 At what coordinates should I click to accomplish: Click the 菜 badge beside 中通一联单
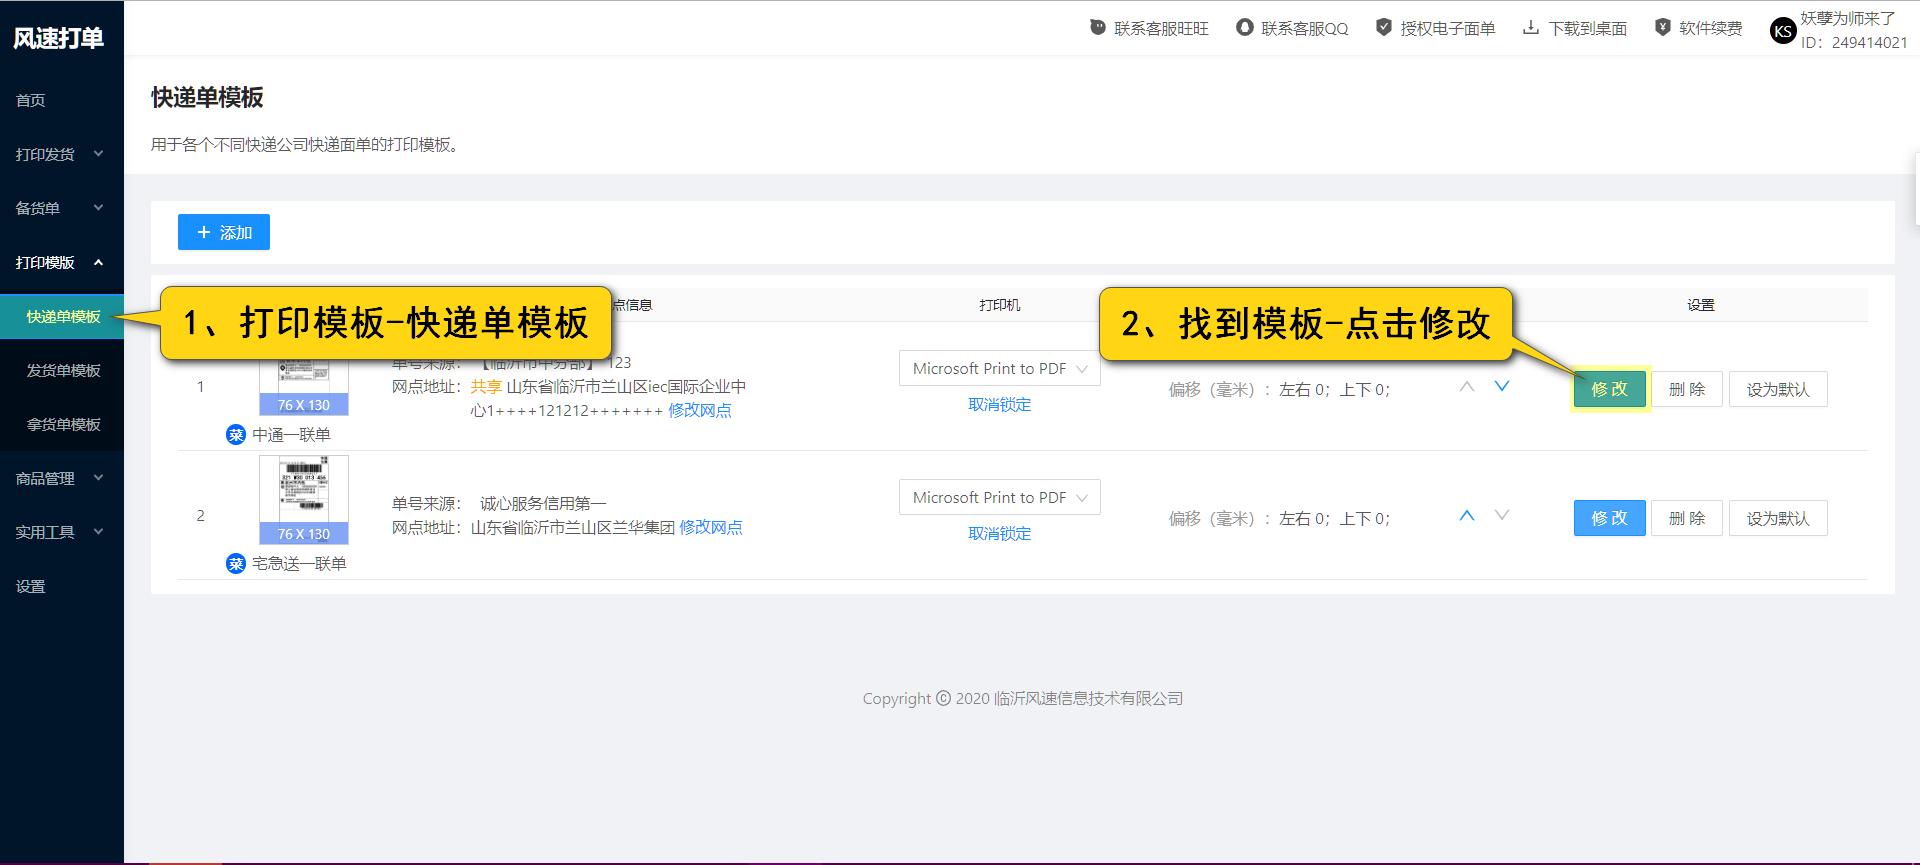click(x=236, y=435)
